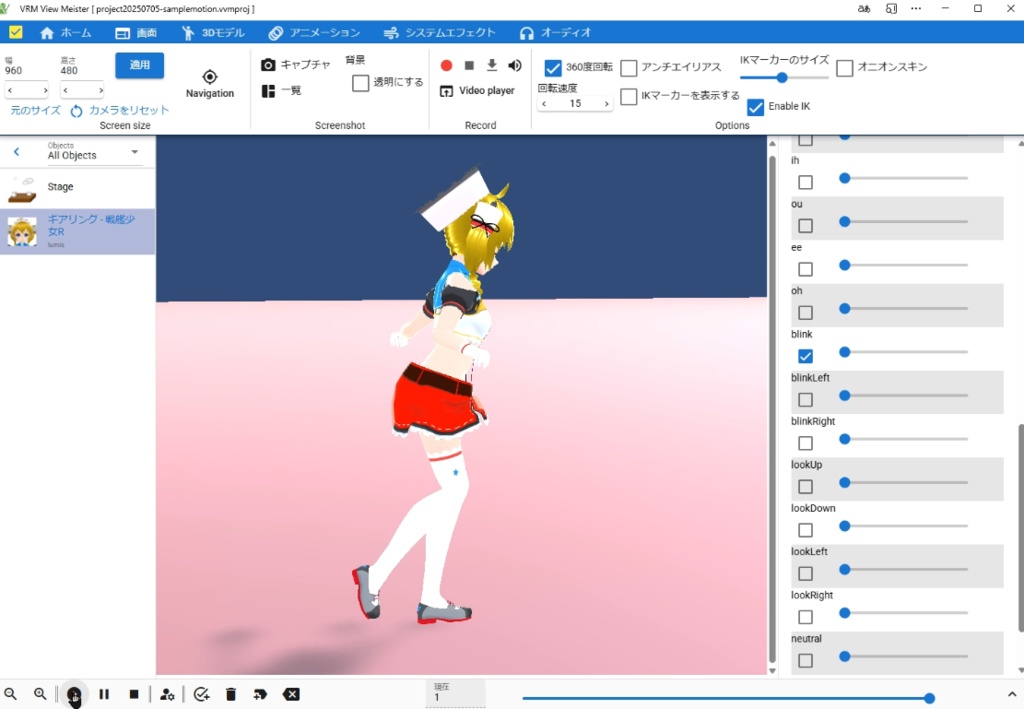
Task: Click the 適用 apply button
Action: (140, 65)
